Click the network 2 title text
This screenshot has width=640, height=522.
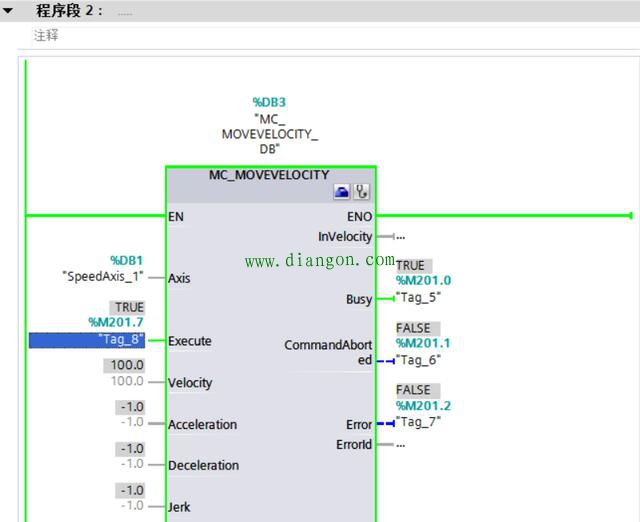[x=69, y=11]
